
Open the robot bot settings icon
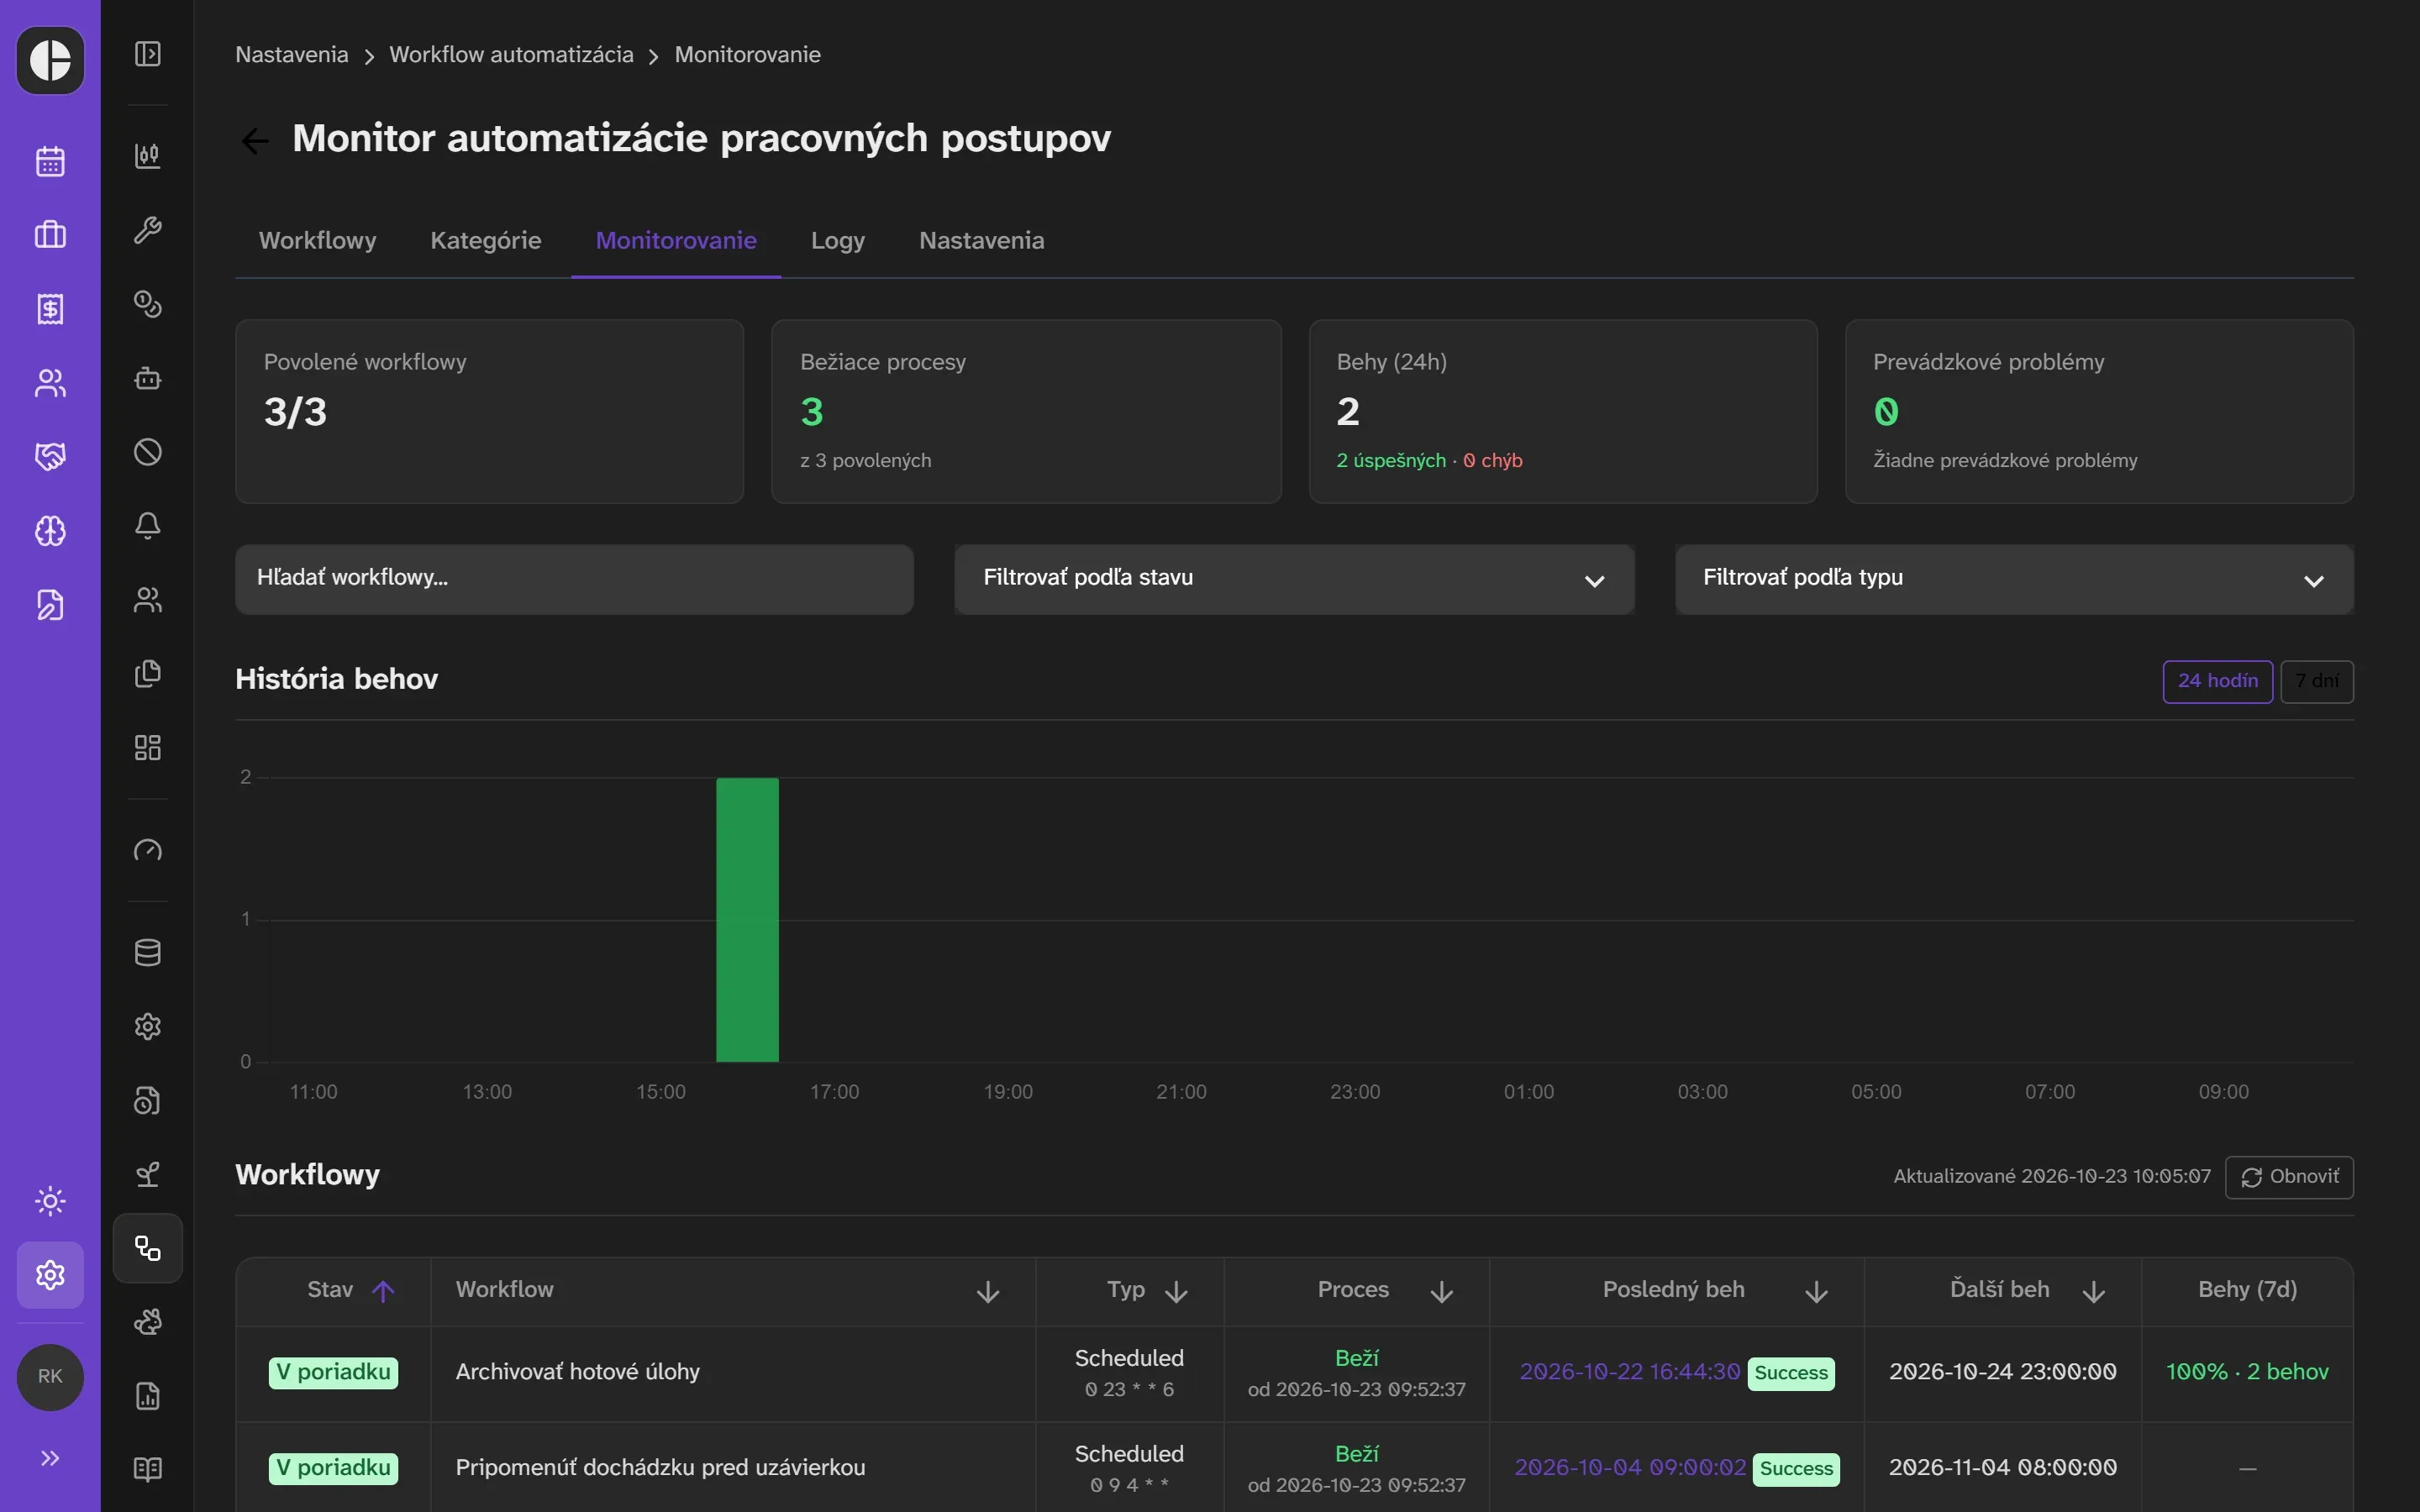[148, 378]
